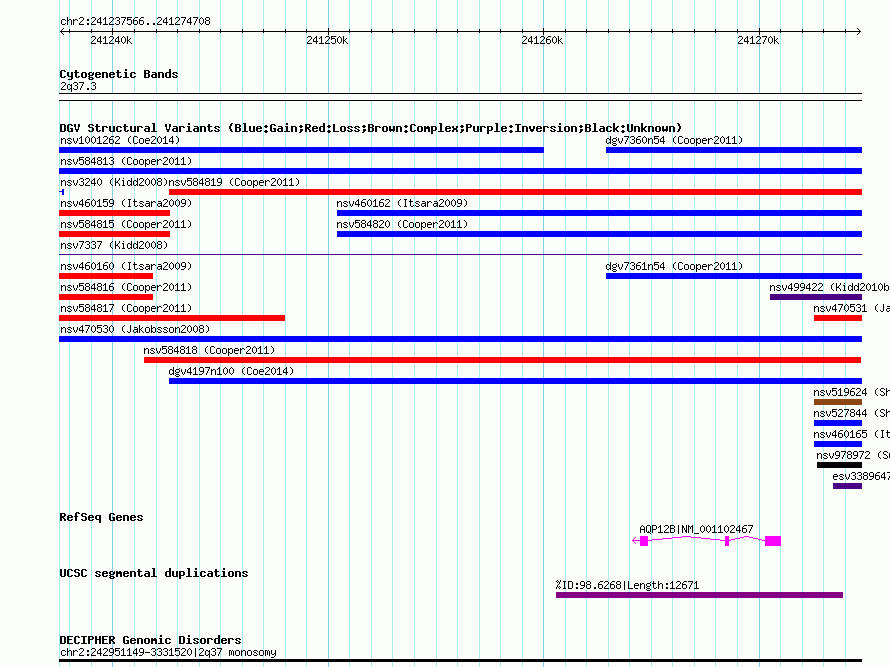Click the AQP12B gene direction arrow
Viewport: 890px width, 667px height.
tap(635, 541)
